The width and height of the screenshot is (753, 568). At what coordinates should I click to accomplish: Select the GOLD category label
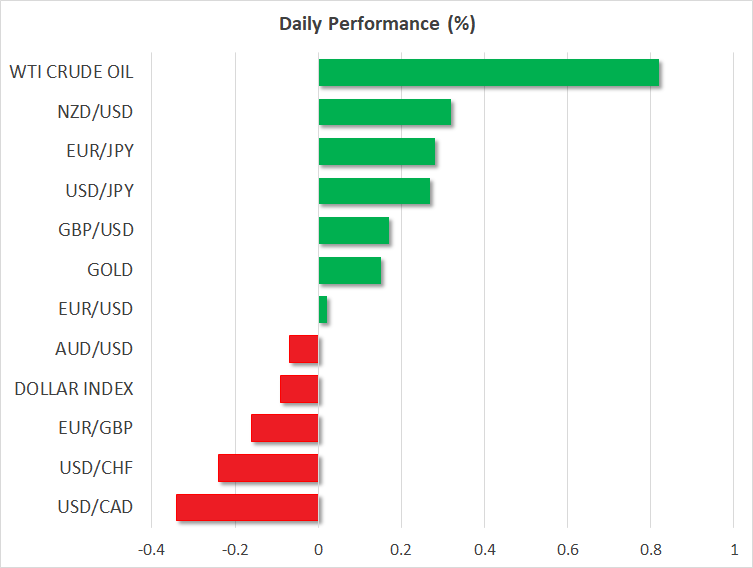coord(110,270)
